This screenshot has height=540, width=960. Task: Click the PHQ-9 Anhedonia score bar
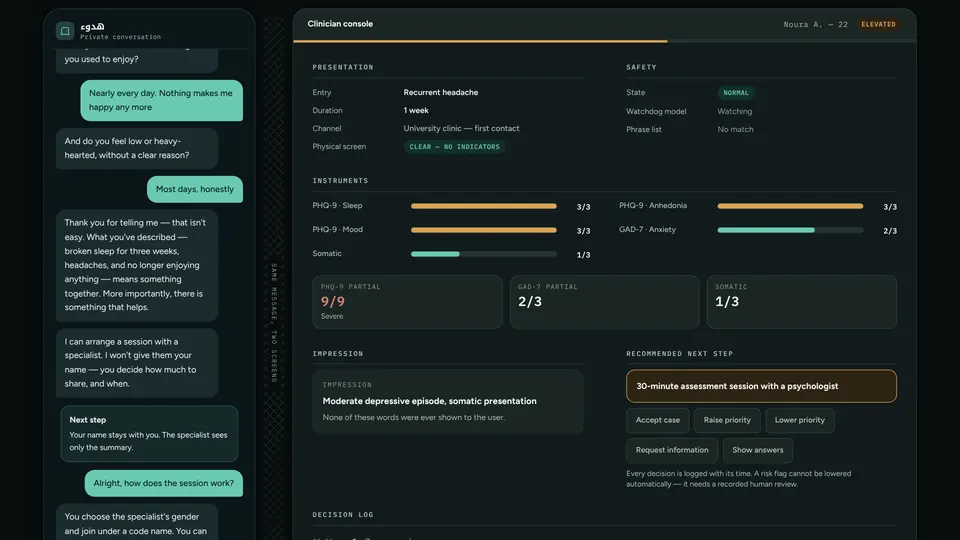click(790, 206)
